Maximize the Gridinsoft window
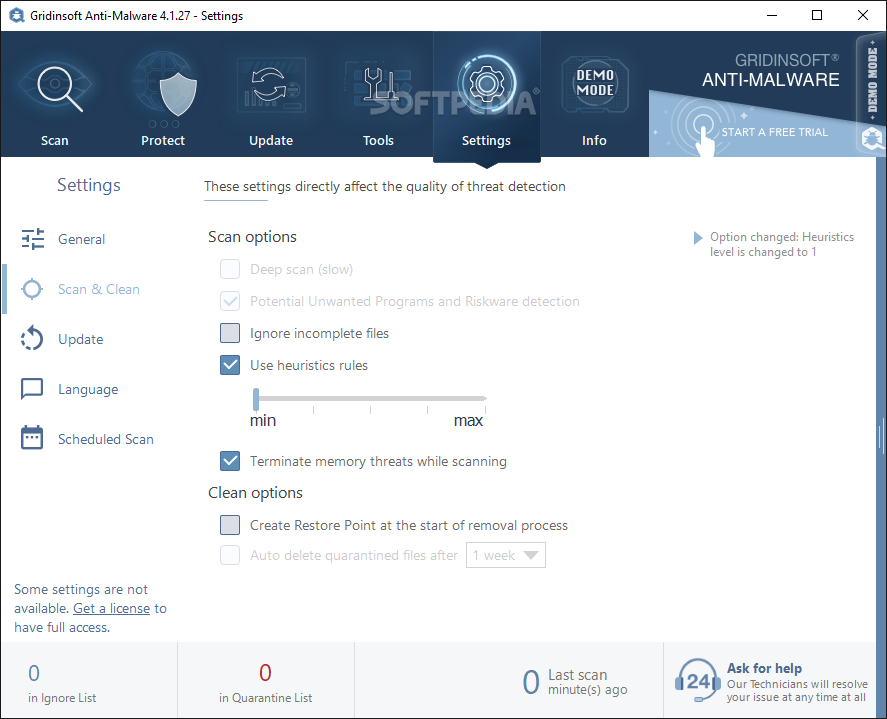Image resolution: width=887 pixels, height=719 pixels. coord(817,15)
